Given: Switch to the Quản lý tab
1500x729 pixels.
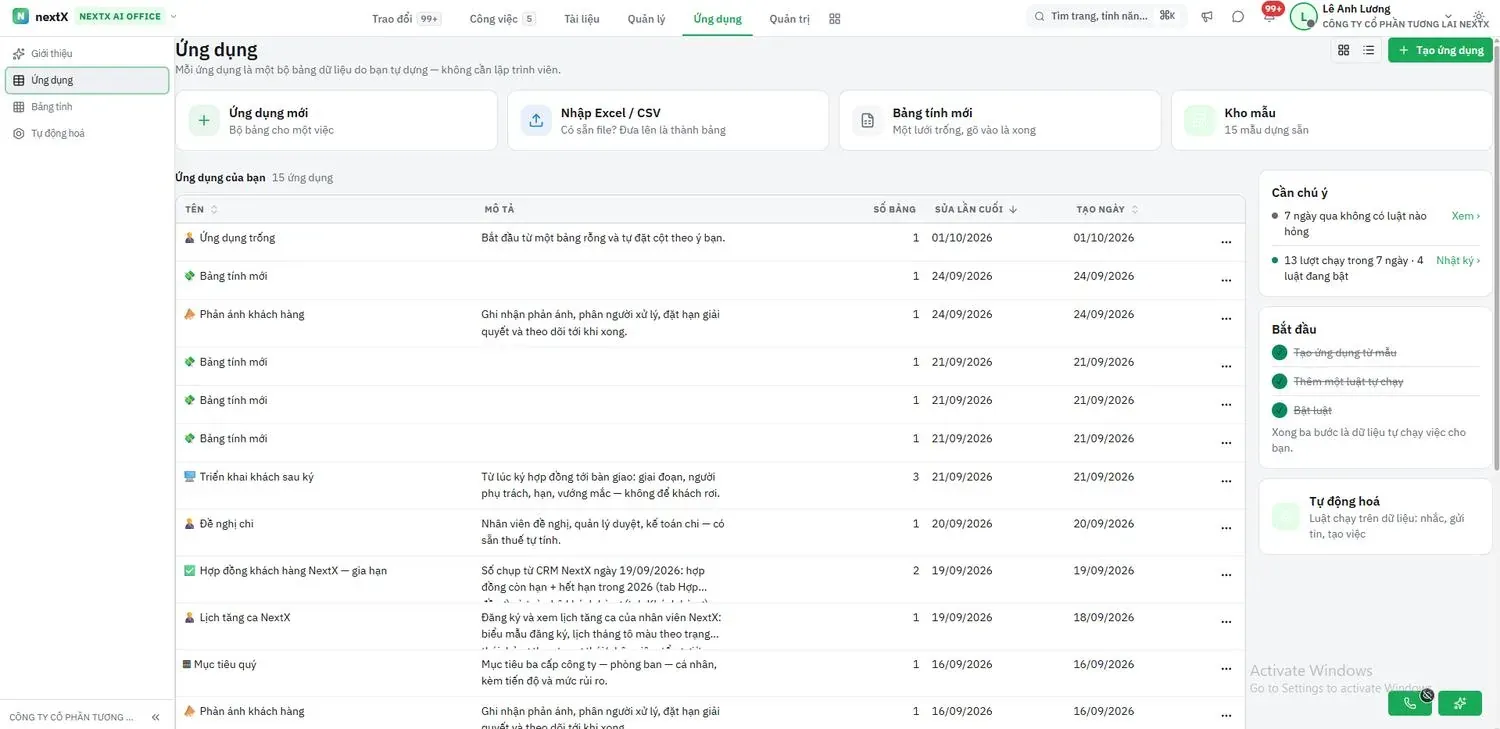Looking at the screenshot, I should tap(646, 18).
